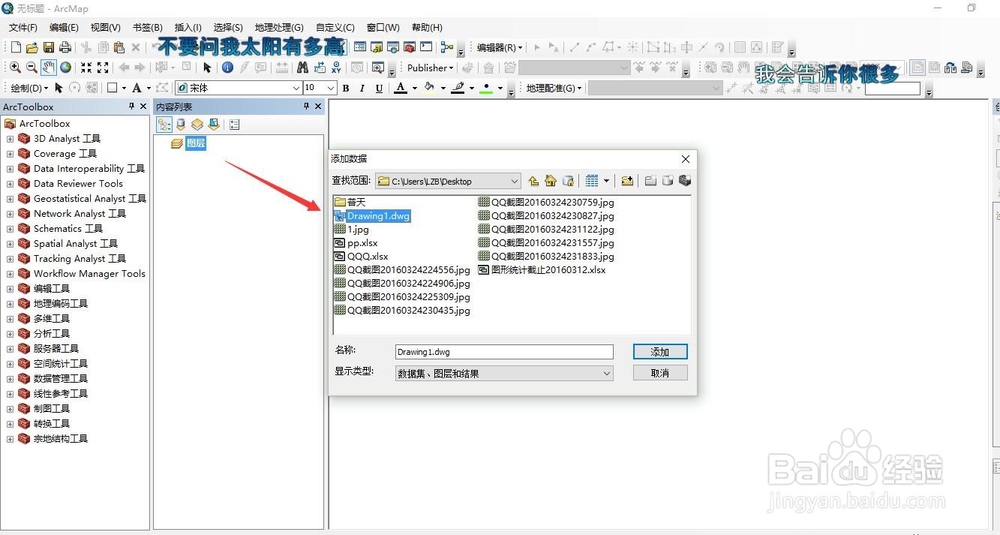The width and height of the screenshot is (1000, 535).
Task: Open the 编辑(E) menu
Action: (64, 27)
